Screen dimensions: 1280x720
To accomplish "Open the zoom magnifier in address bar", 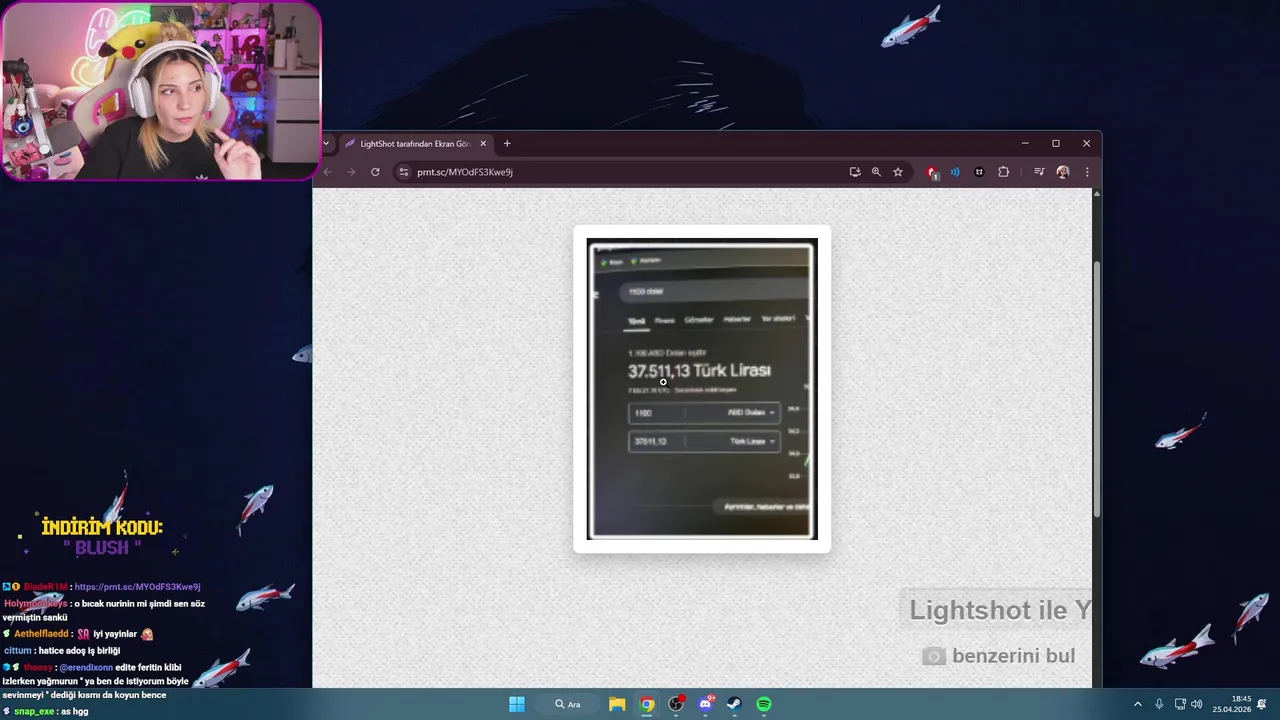I will click(876, 172).
